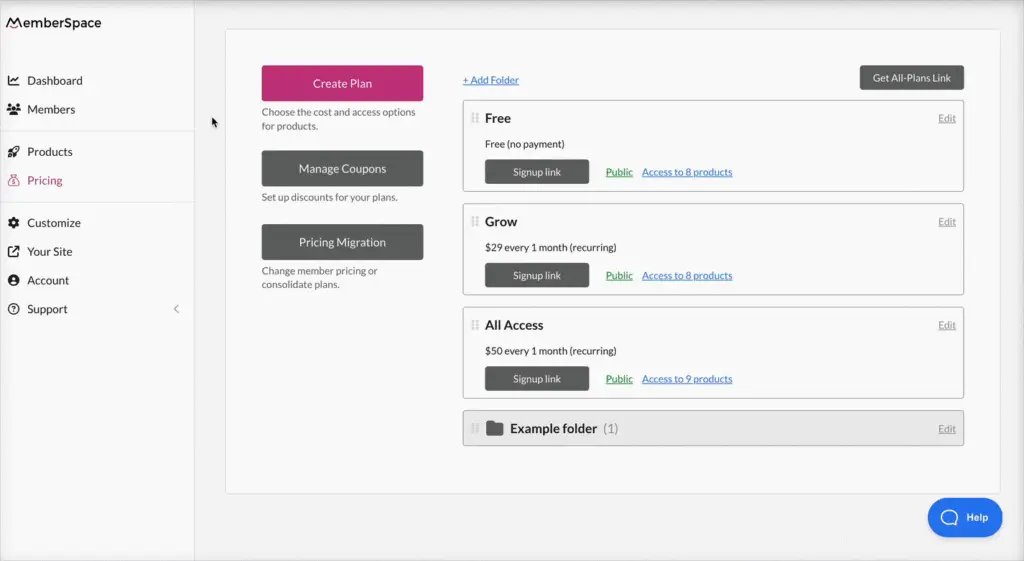
Task: Collapse the sidebar using the chevron arrow
Action: pyautogui.click(x=177, y=309)
